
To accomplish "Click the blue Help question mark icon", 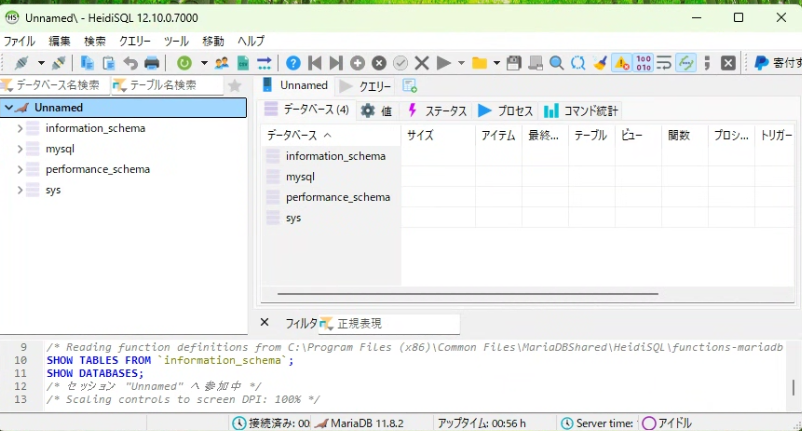I will [293, 63].
